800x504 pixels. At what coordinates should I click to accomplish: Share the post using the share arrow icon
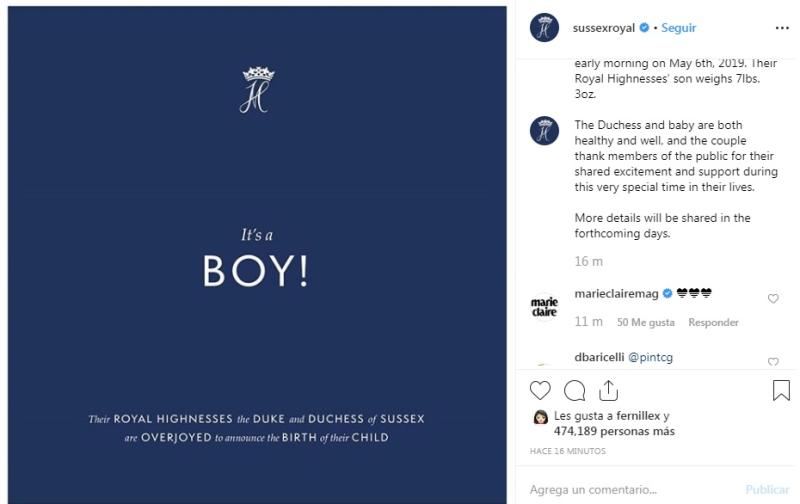tap(607, 390)
